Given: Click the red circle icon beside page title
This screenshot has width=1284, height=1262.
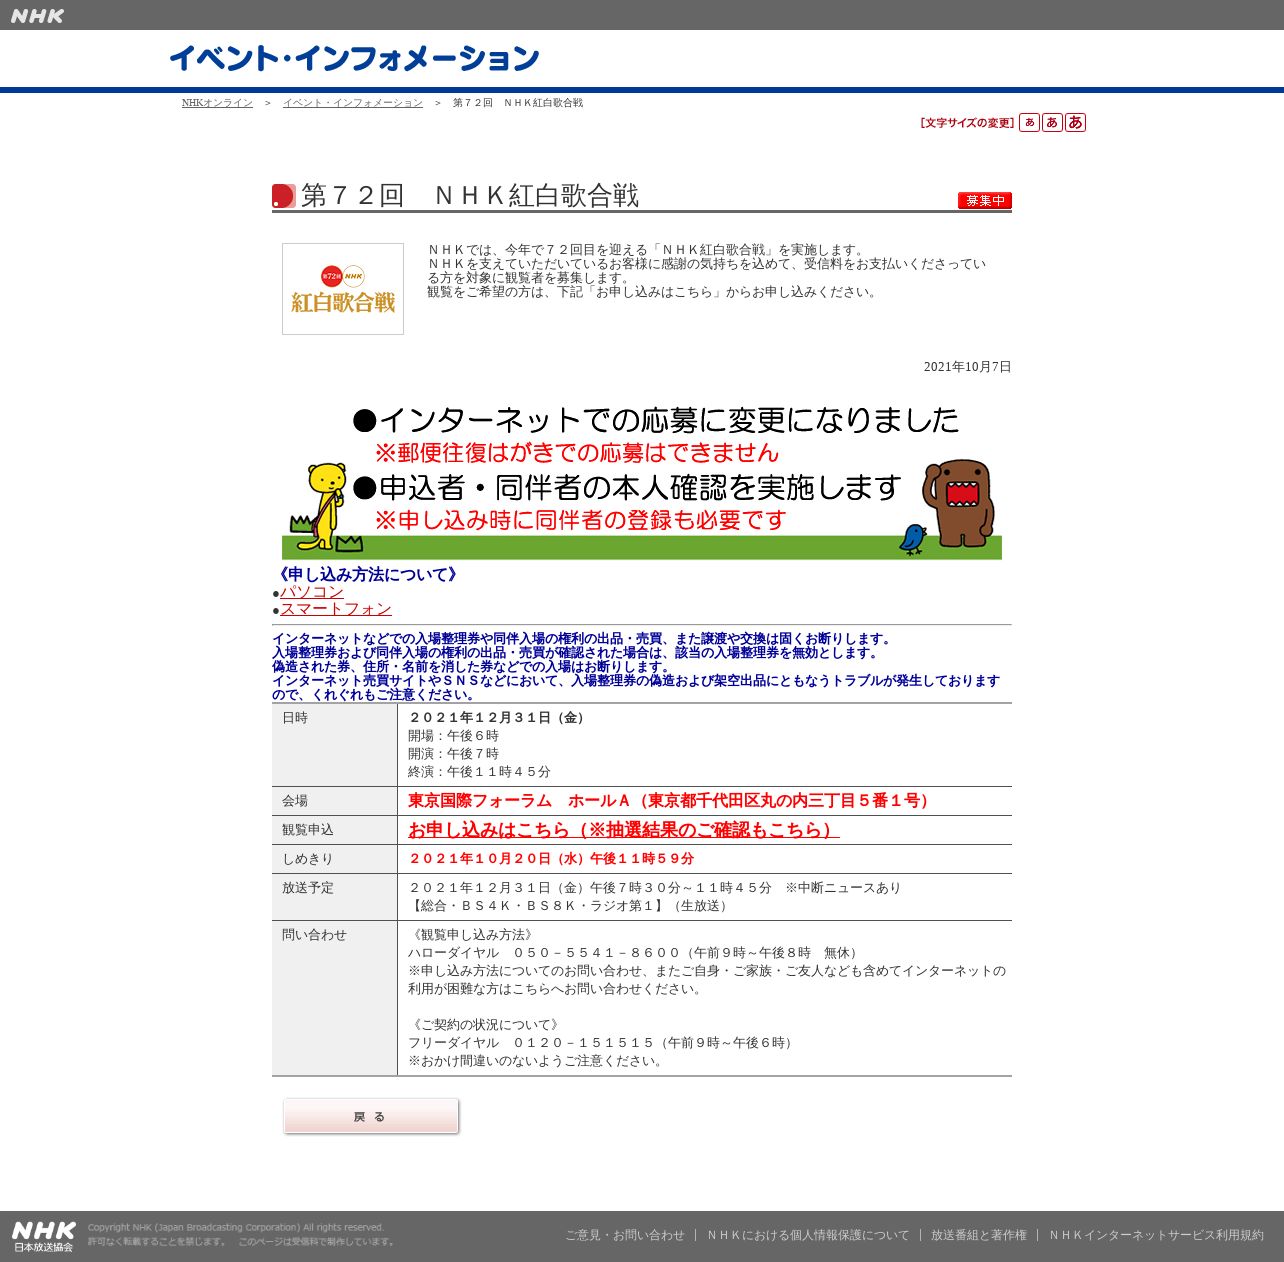Looking at the screenshot, I should tap(284, 196).
